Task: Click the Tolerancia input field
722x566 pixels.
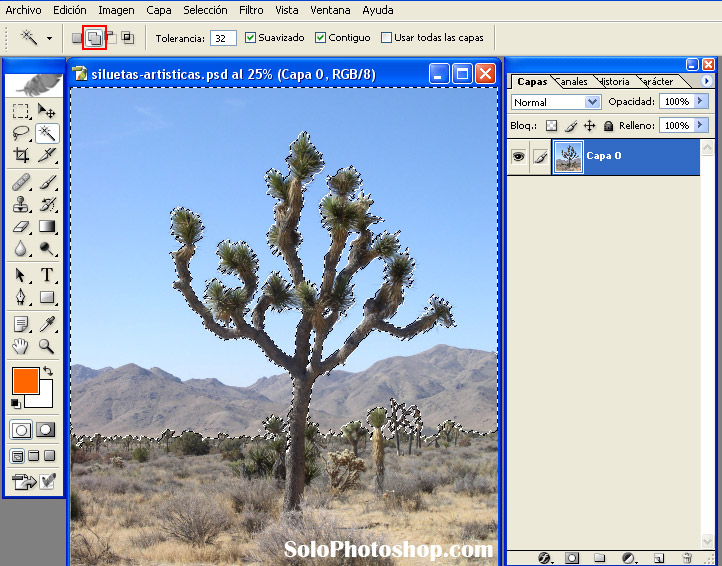Action: coord(223,38)
